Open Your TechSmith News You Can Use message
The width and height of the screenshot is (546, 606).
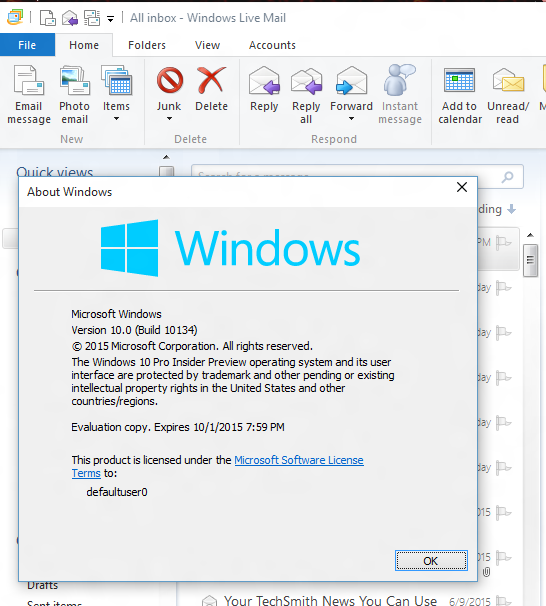(330, 601)
